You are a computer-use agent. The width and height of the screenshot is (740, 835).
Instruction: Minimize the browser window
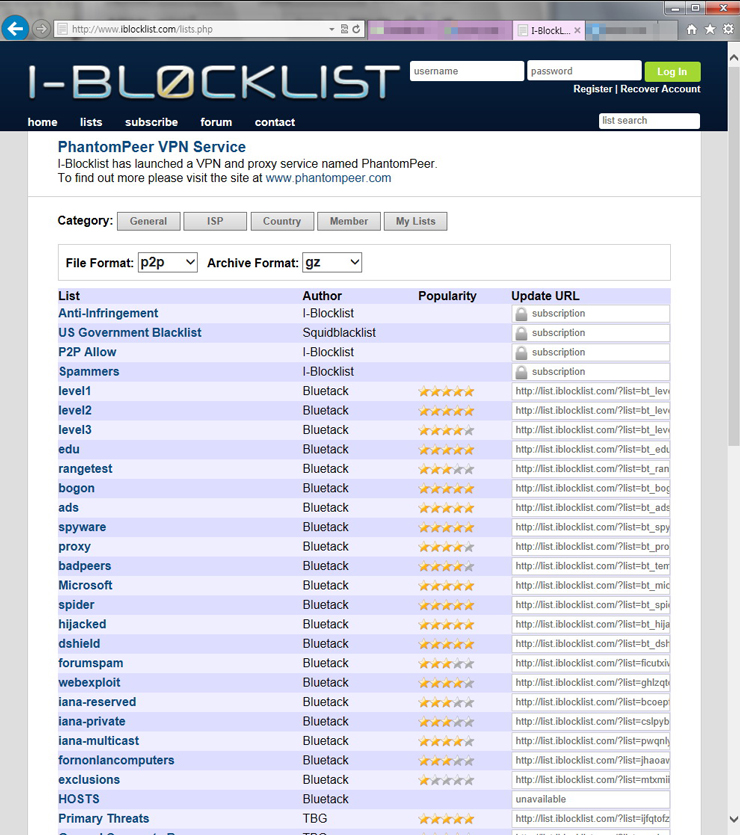[x=676, y=8]
